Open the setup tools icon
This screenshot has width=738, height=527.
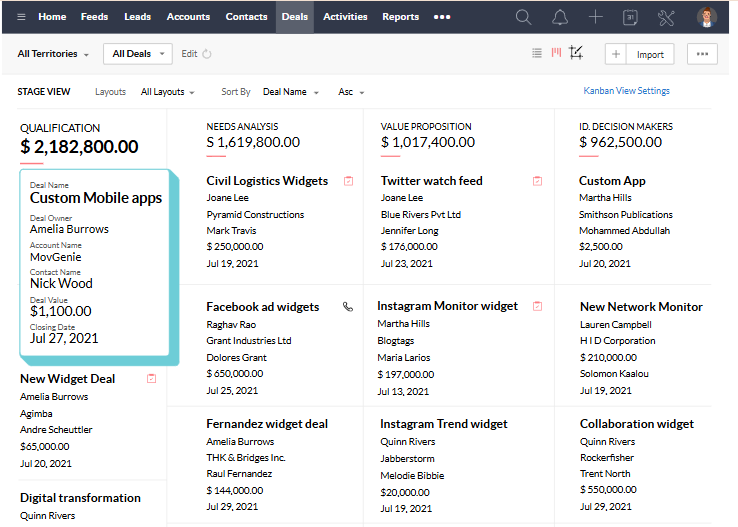[666, 17]
